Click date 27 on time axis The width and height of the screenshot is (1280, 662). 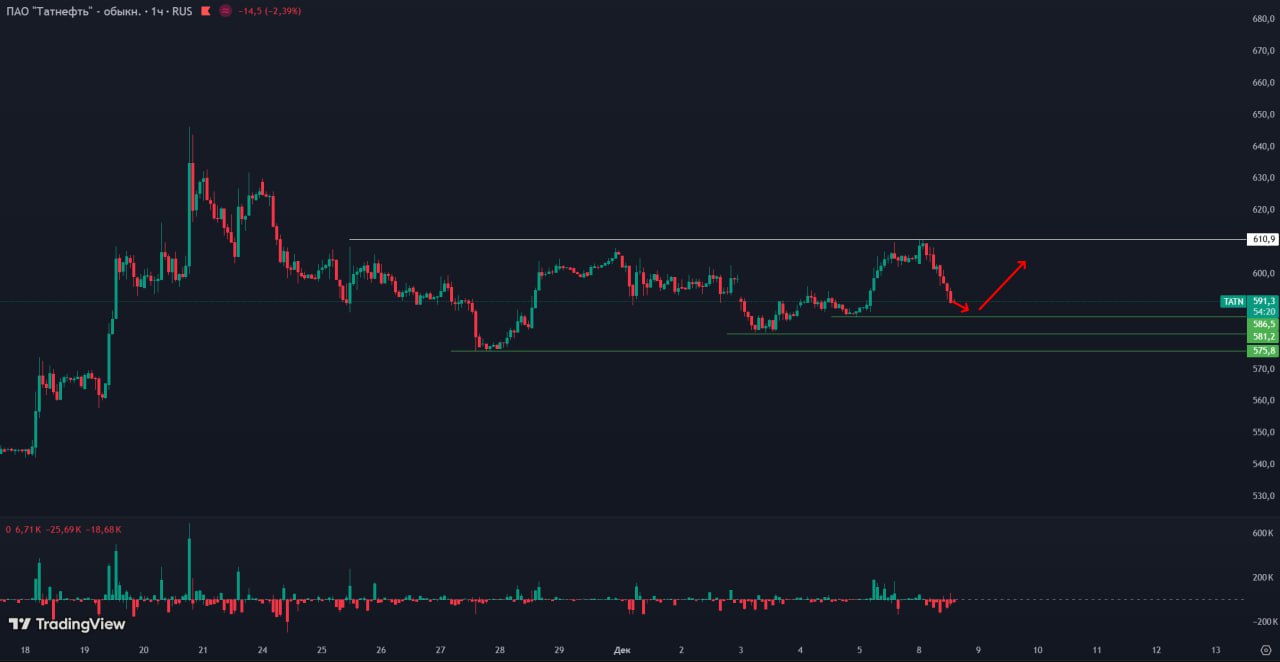click(x=440, y=650)
